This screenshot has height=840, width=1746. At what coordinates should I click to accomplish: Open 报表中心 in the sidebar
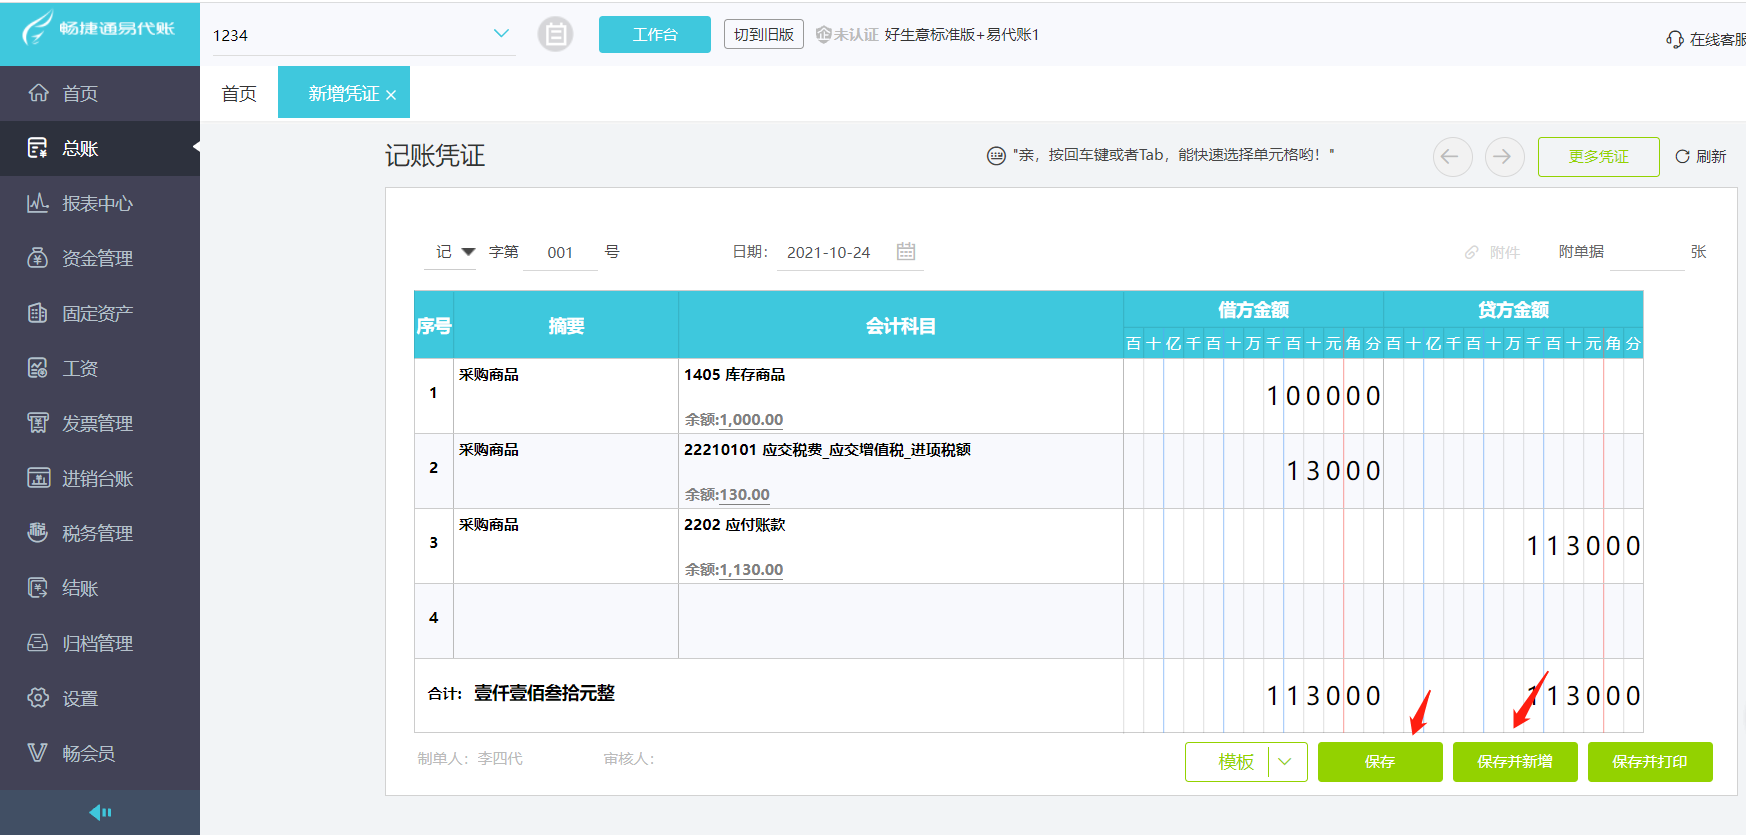[97, 203]
